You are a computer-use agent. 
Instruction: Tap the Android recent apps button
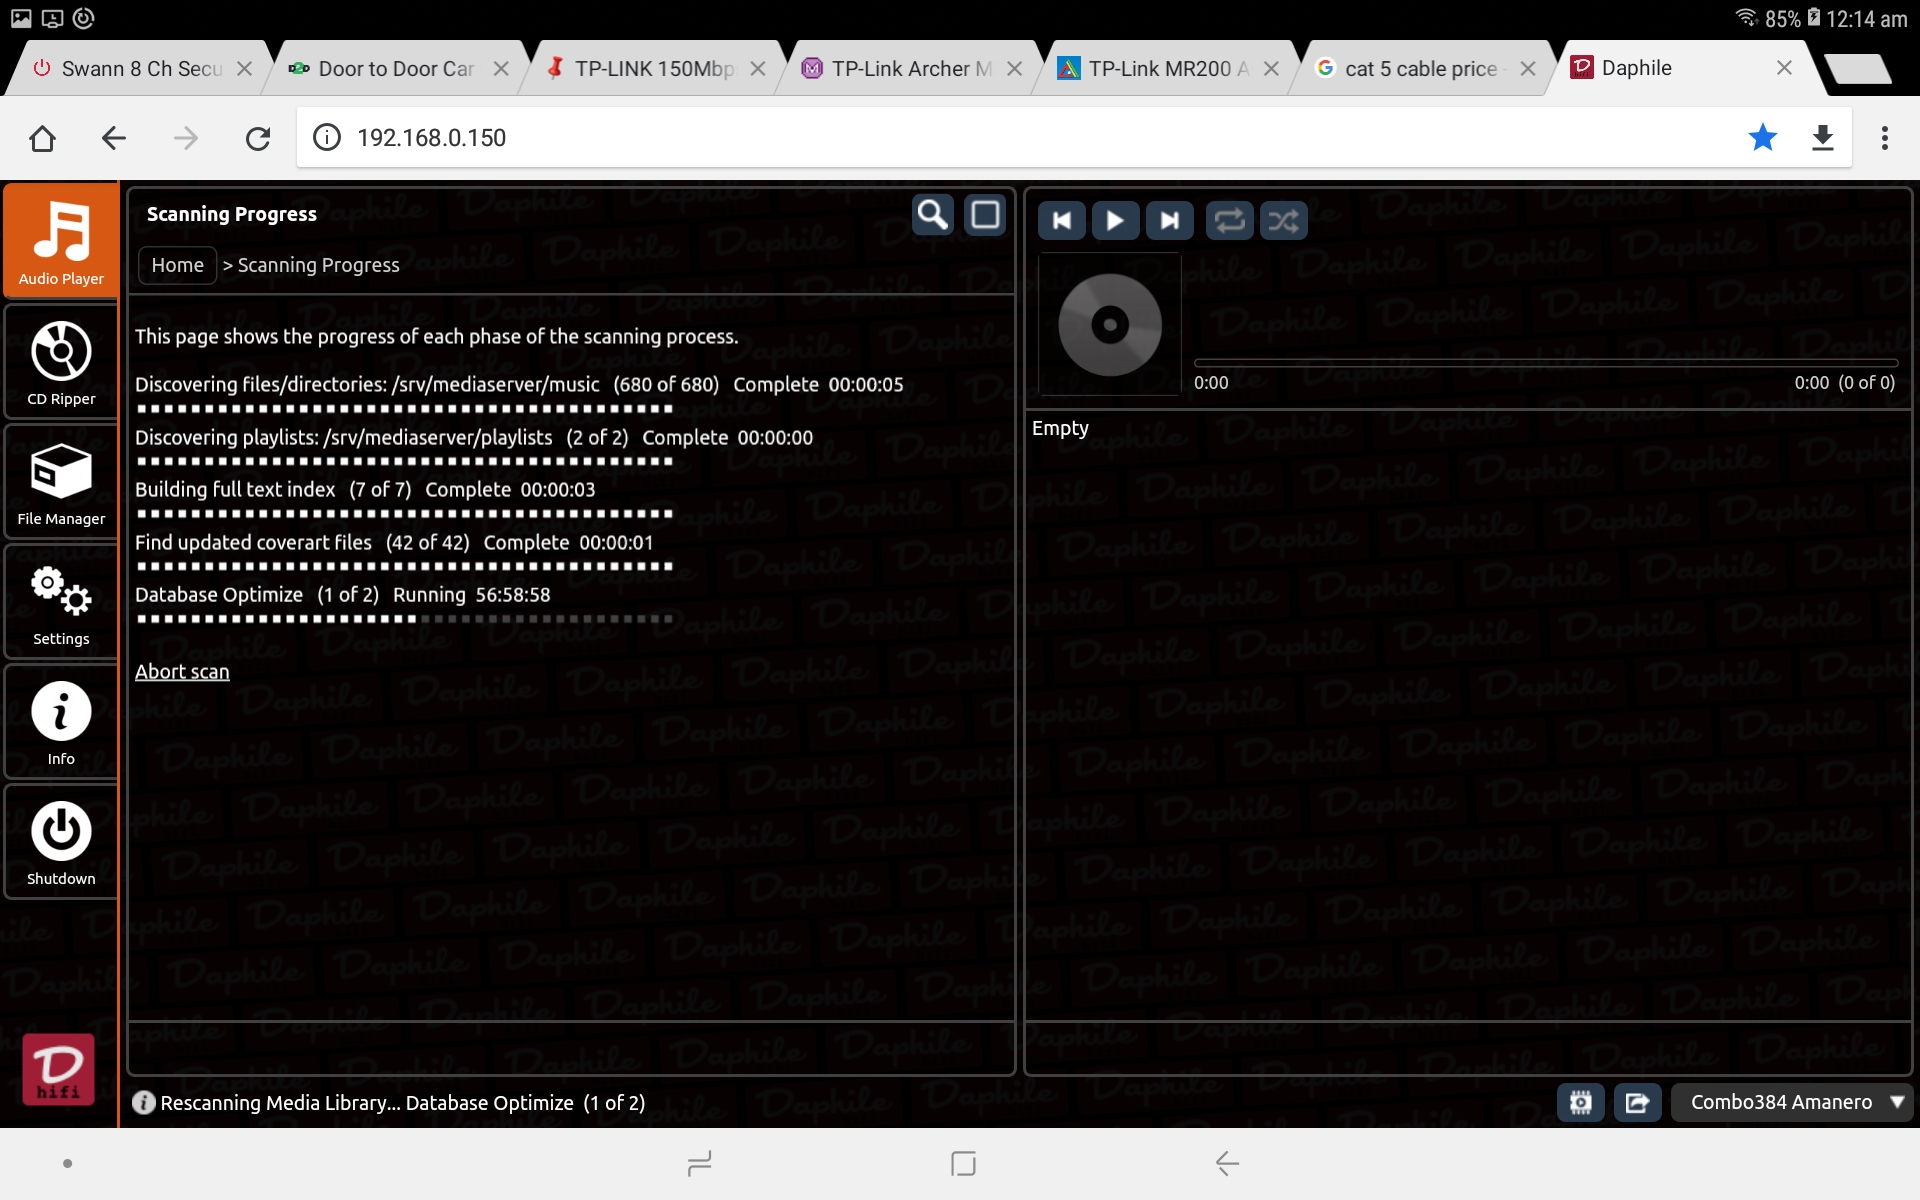699,1163
